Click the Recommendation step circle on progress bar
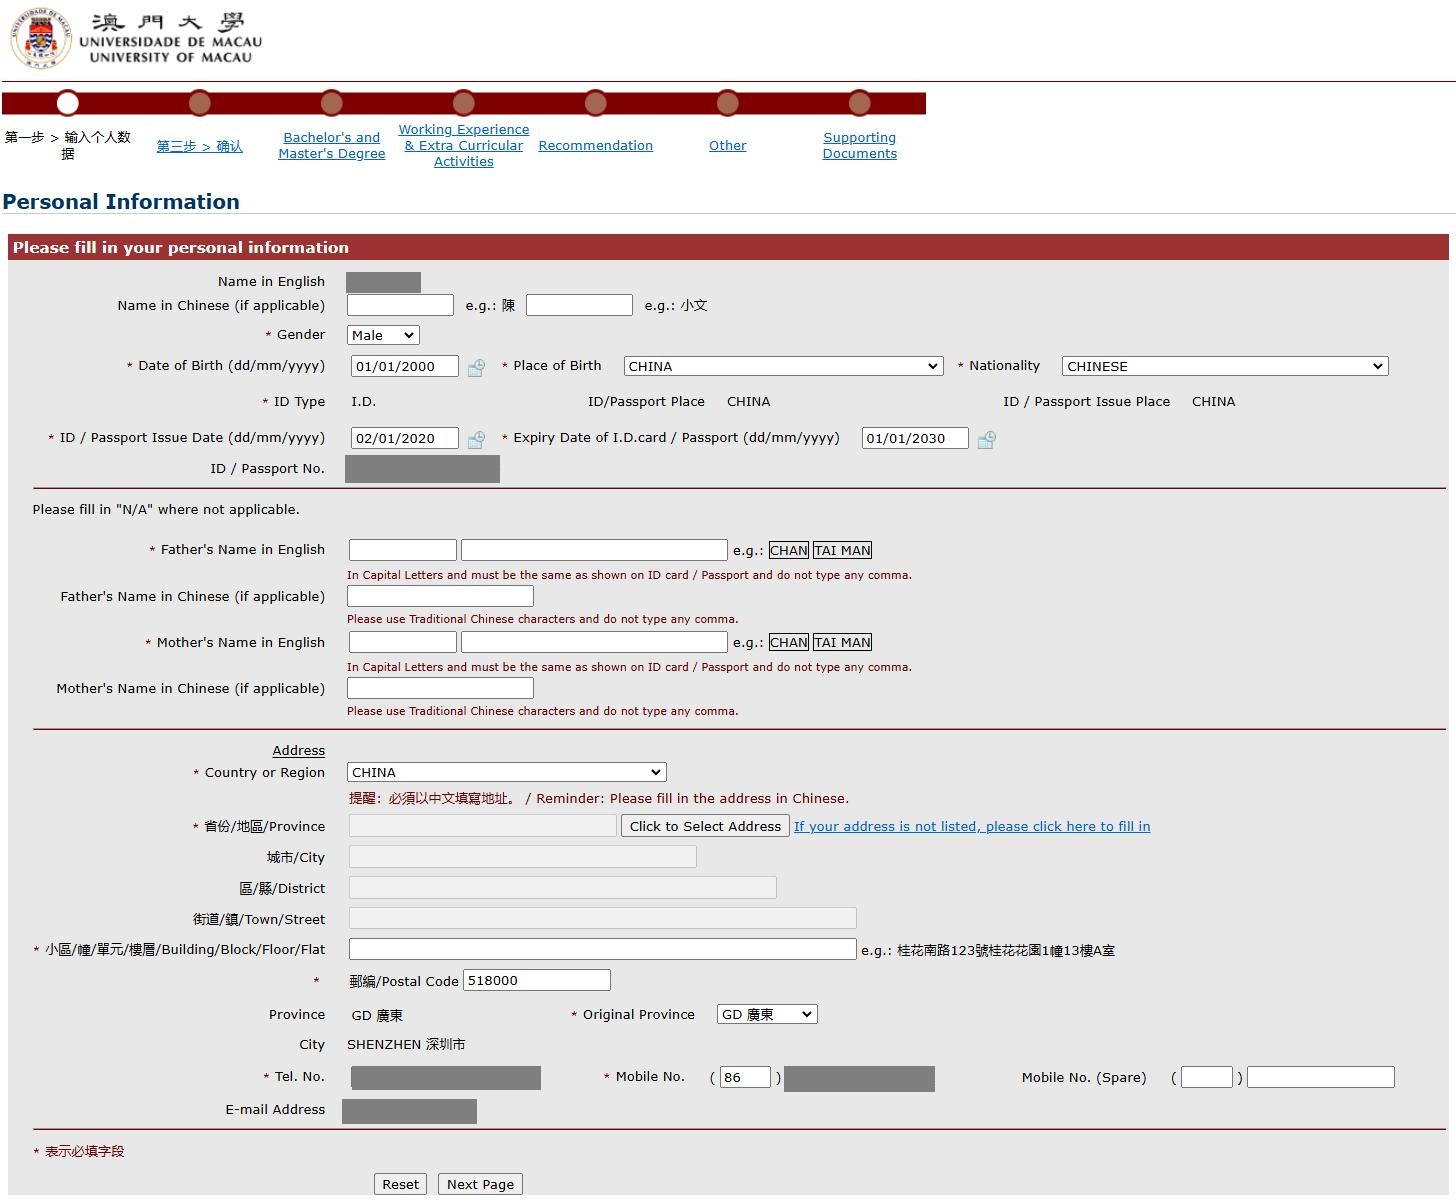The height and width of the screenshot is (1202, 1456). point(595,103)
